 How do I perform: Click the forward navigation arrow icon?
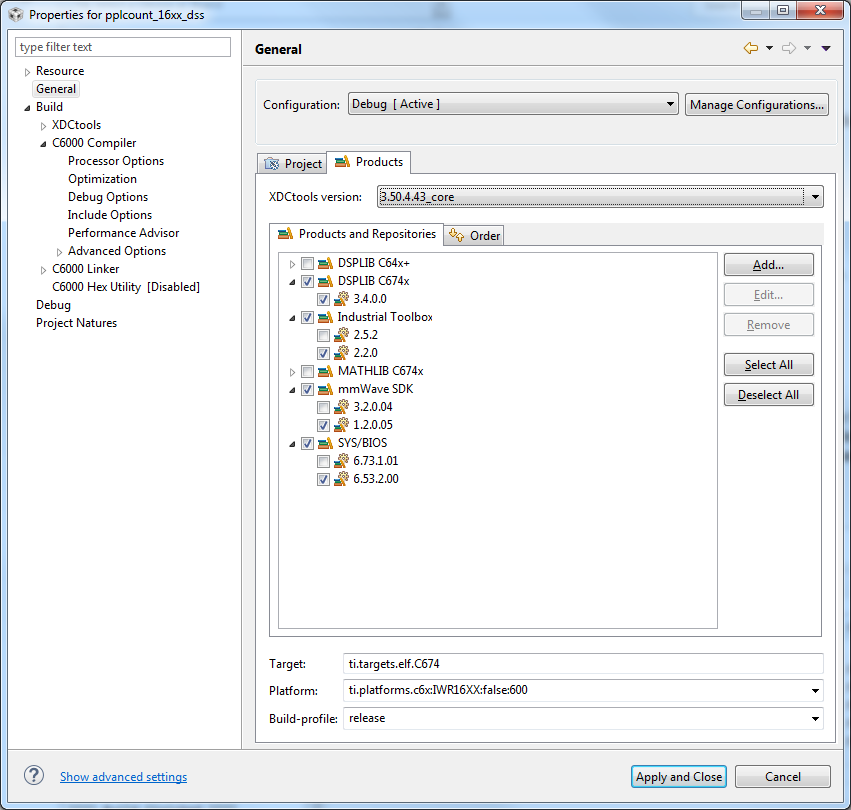pyautogui.click(x=789, y=48)
